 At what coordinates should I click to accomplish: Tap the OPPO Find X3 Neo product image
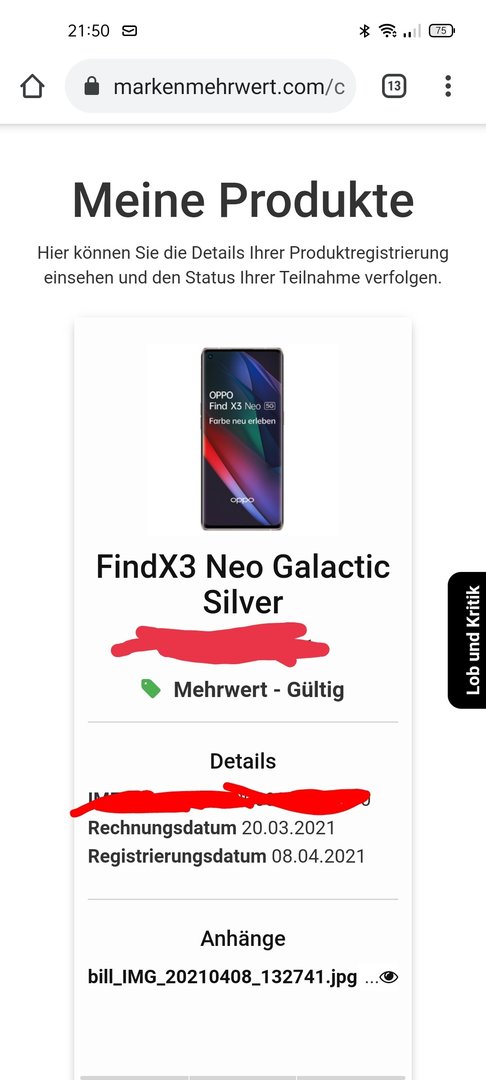(242, 439)
